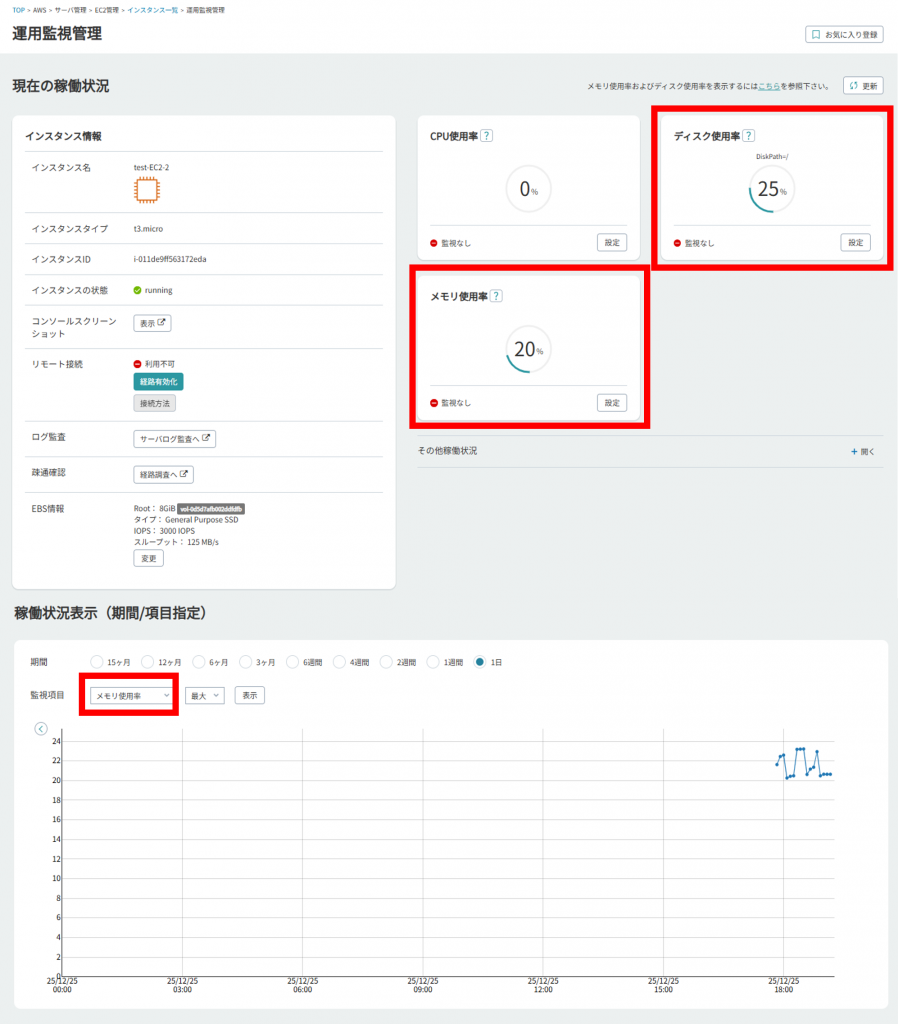Select the 1週間 period radio button
898x1024 pixels.
click(433, 662)
